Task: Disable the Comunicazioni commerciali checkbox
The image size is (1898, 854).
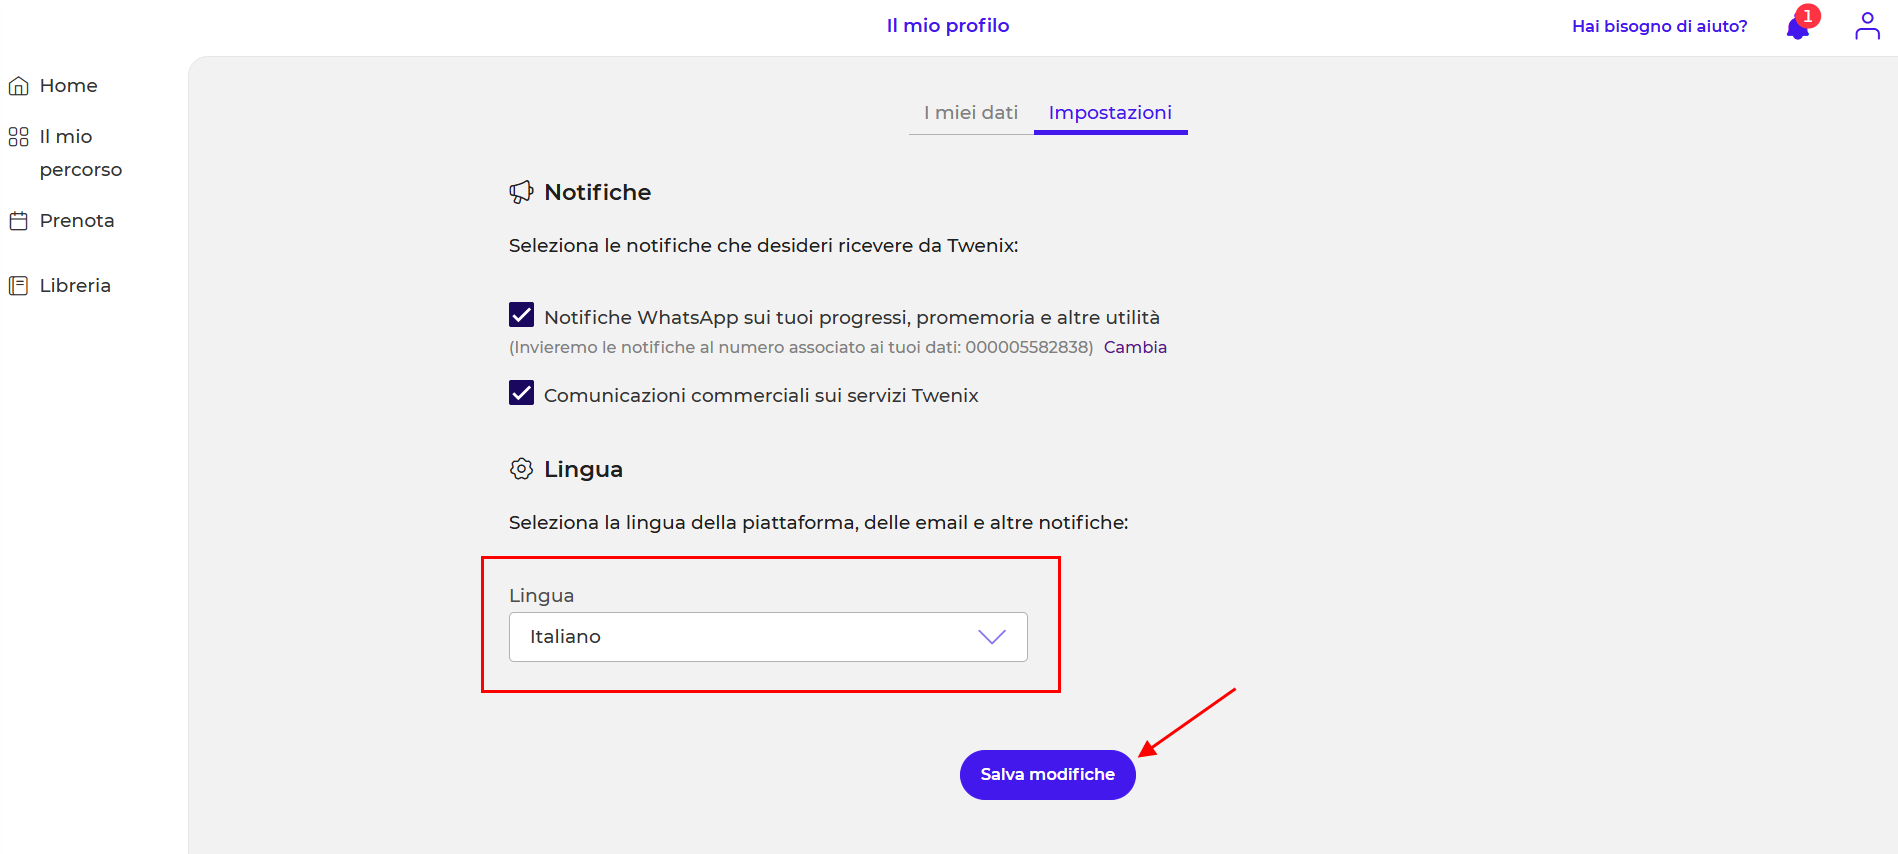Action: coord(521,393)
